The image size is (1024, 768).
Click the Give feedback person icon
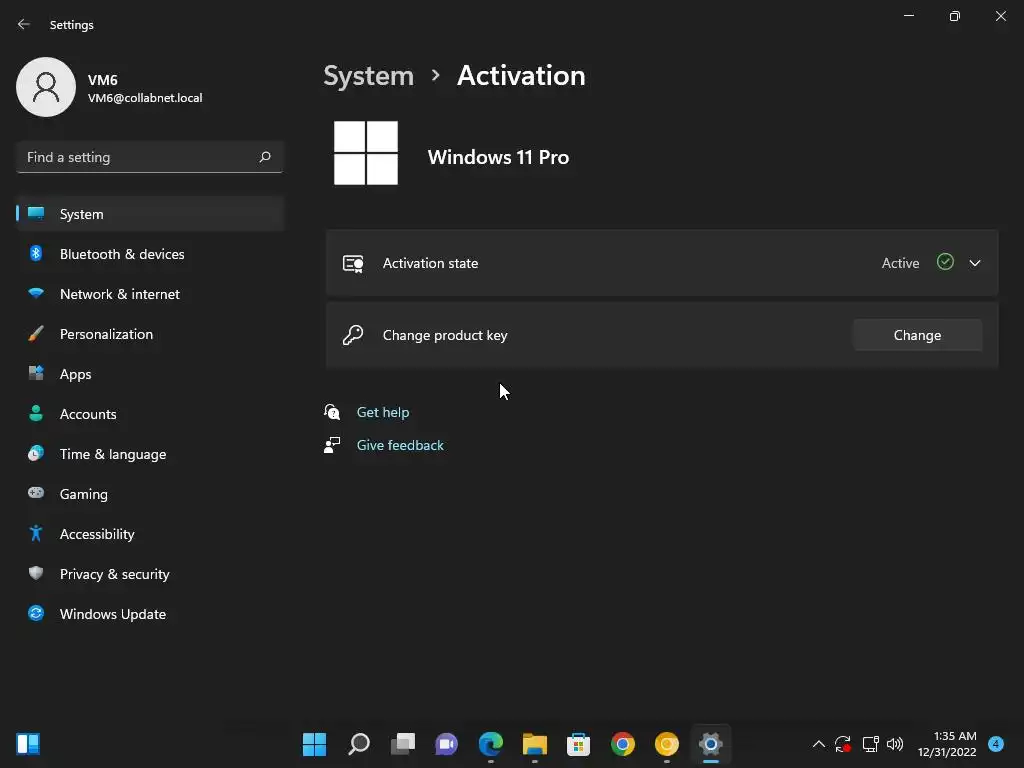(x=332, y=445)
